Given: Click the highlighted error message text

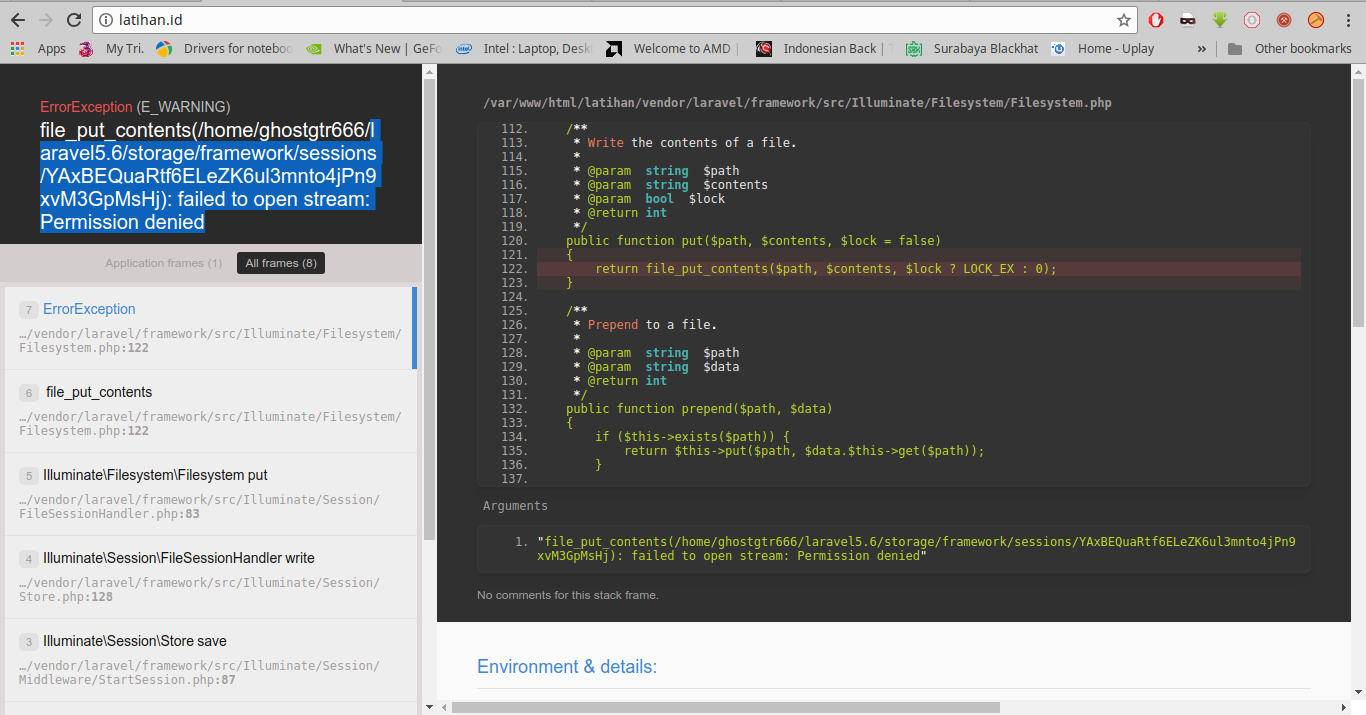Looking at the screenshot, I should point(209,176).
